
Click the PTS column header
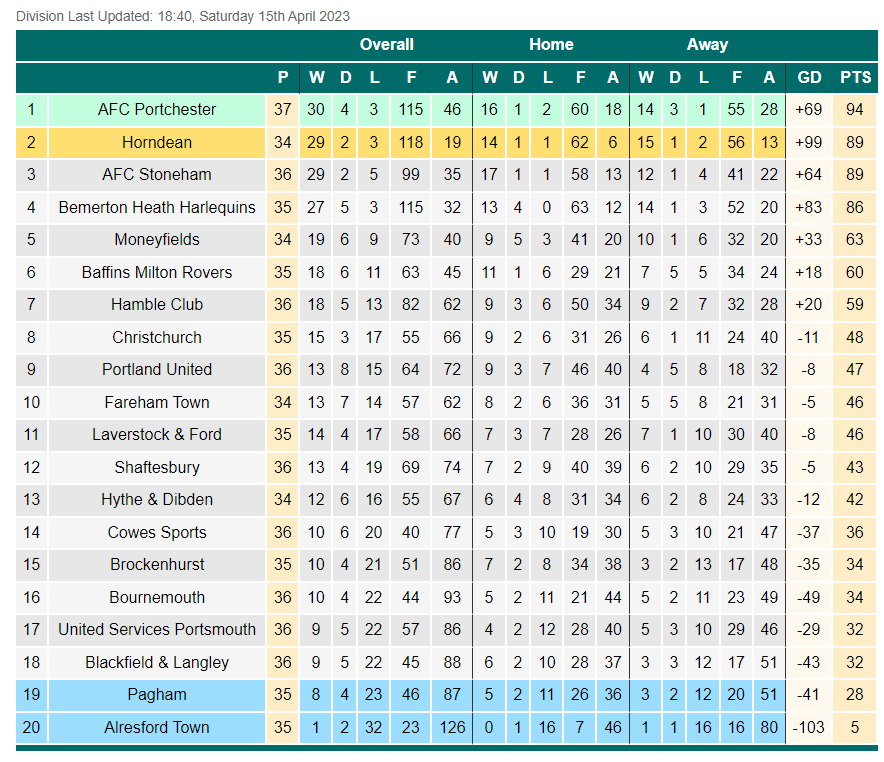[855, 77]
